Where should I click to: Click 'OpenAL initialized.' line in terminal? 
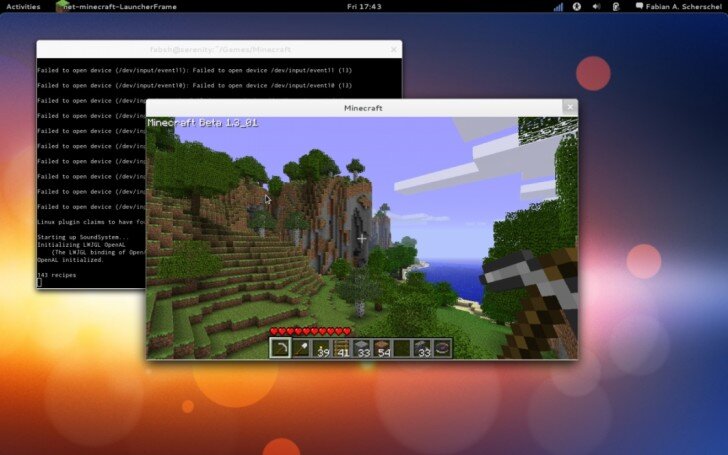tap(71, 260)
